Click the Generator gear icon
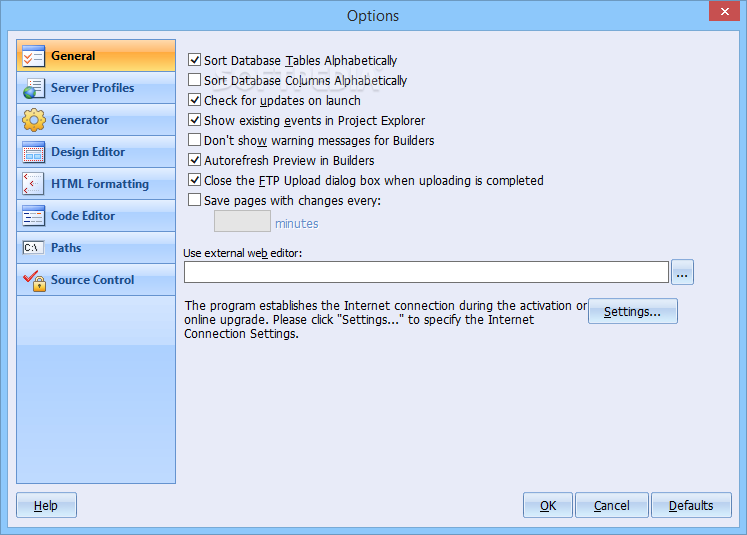747x535 pixels. click(x=34, y=120)
